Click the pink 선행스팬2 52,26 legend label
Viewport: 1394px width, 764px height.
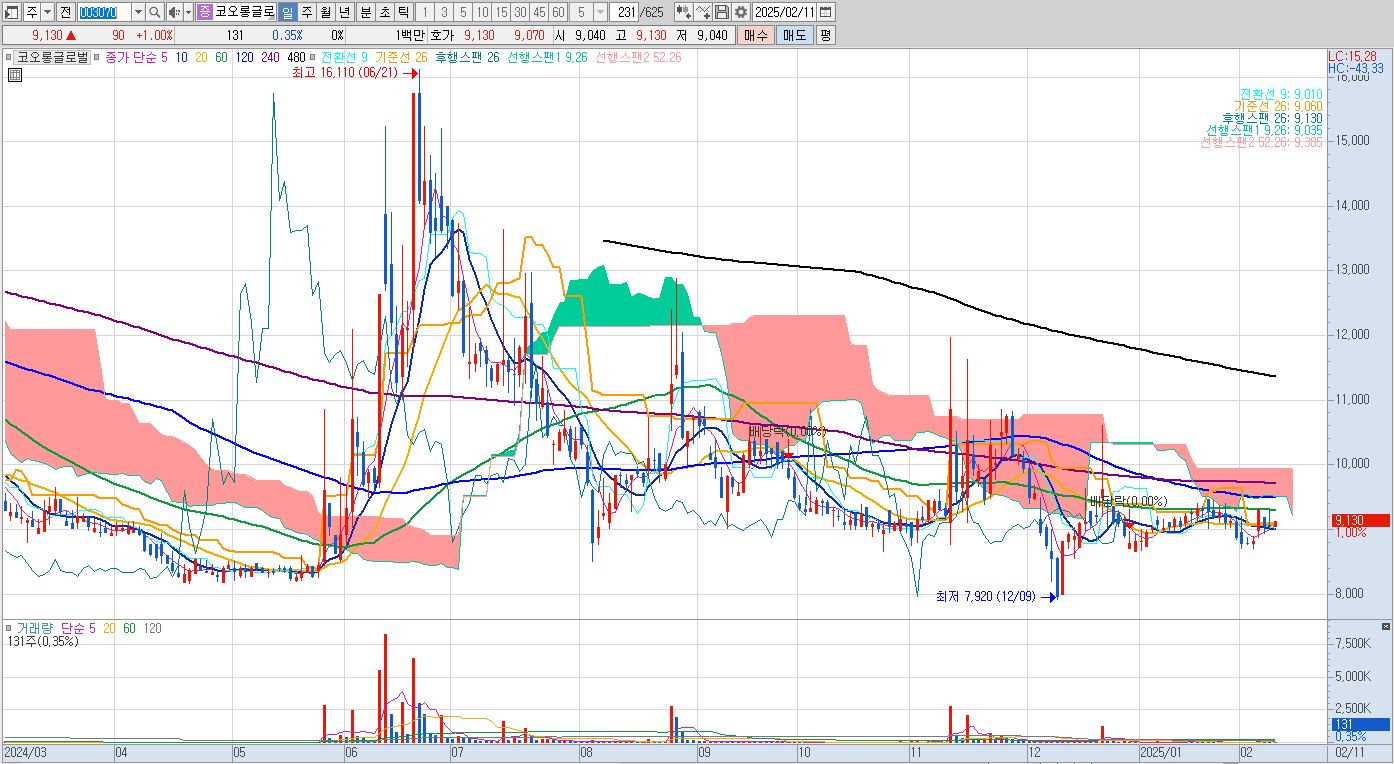tap(638, 58)
